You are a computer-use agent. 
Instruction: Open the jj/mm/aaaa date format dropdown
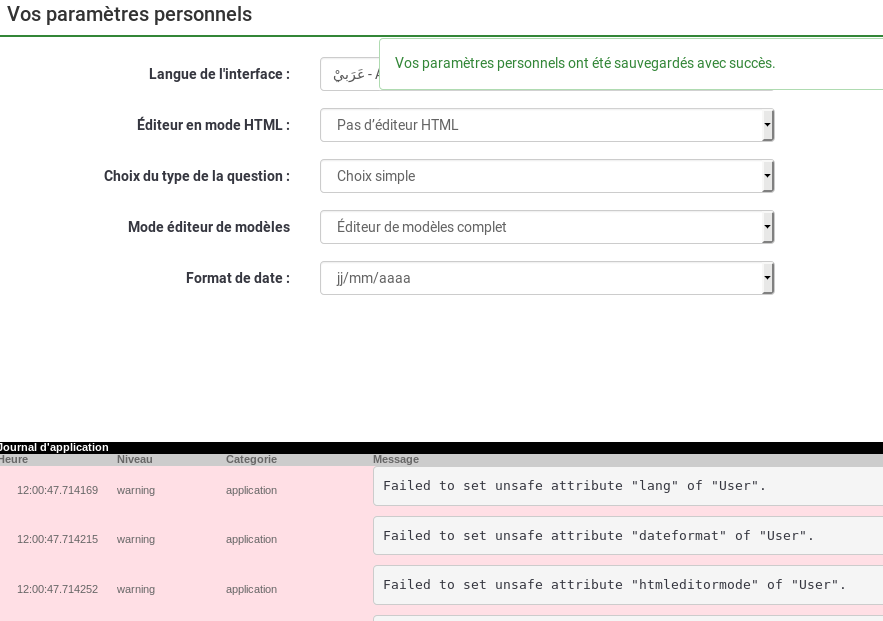(x=546, y=278)
